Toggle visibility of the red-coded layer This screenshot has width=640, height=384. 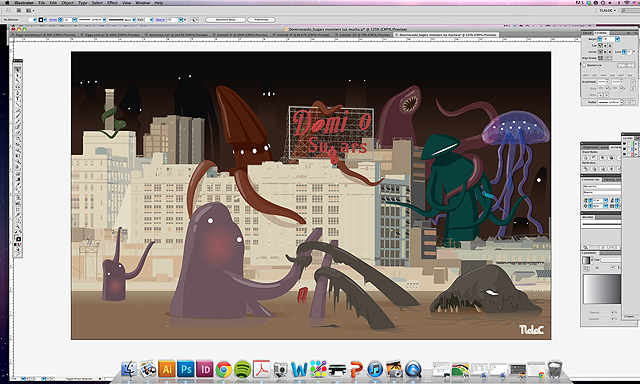pyautogui.click(x=624, y=154)
